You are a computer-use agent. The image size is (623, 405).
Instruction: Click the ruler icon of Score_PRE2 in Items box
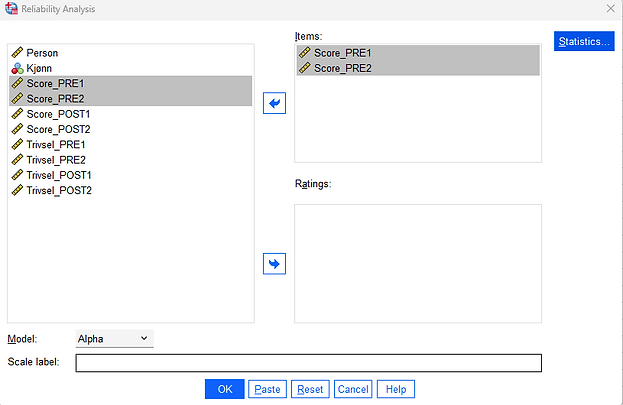[305, 68]
